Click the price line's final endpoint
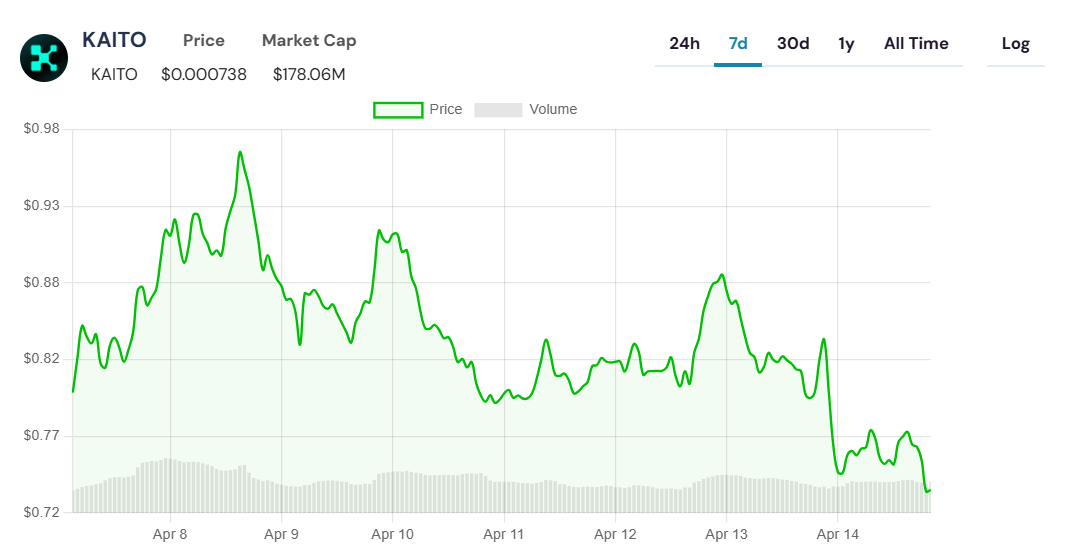Image resolution: width=1073 pixels, height=553 pixels. click(929, 490)
